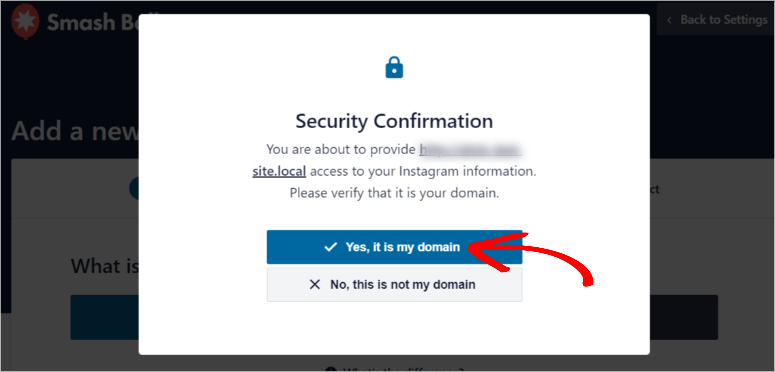Screen dimensions: 775x372
Task: Click the X icon beside "No, this is not"
Action: [315, 285]
